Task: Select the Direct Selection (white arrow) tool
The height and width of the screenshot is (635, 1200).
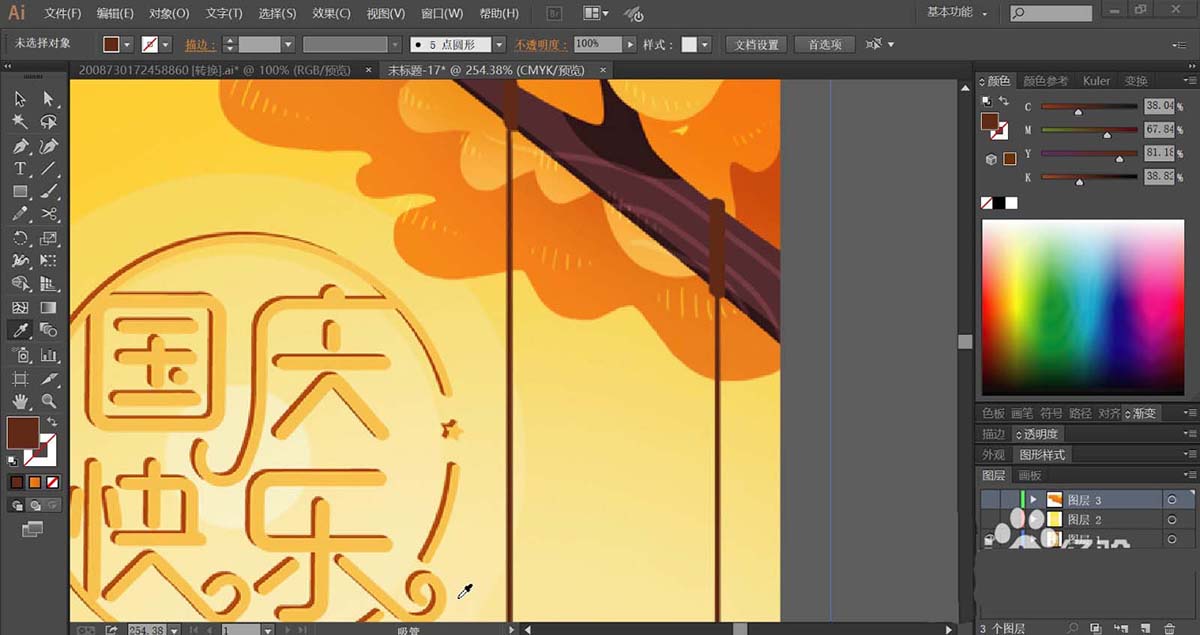Action: point(48,98)
